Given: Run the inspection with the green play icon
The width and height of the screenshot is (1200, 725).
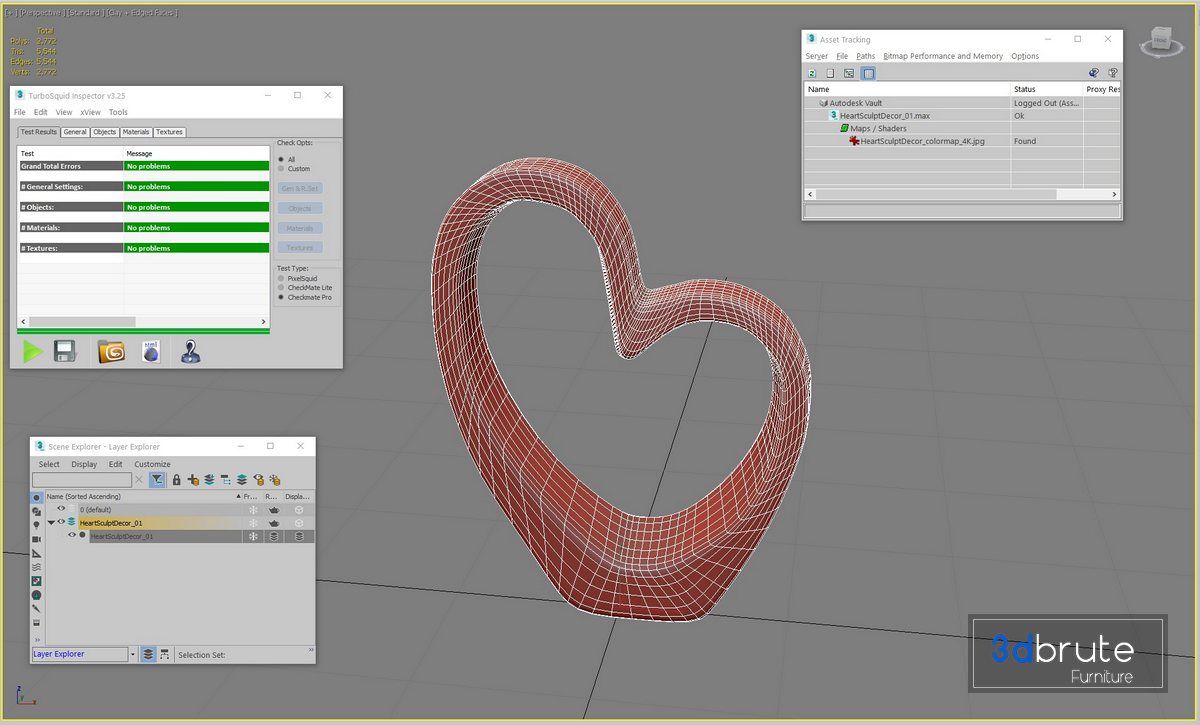Looking at the screenshot, I should [x=33, y=351].
